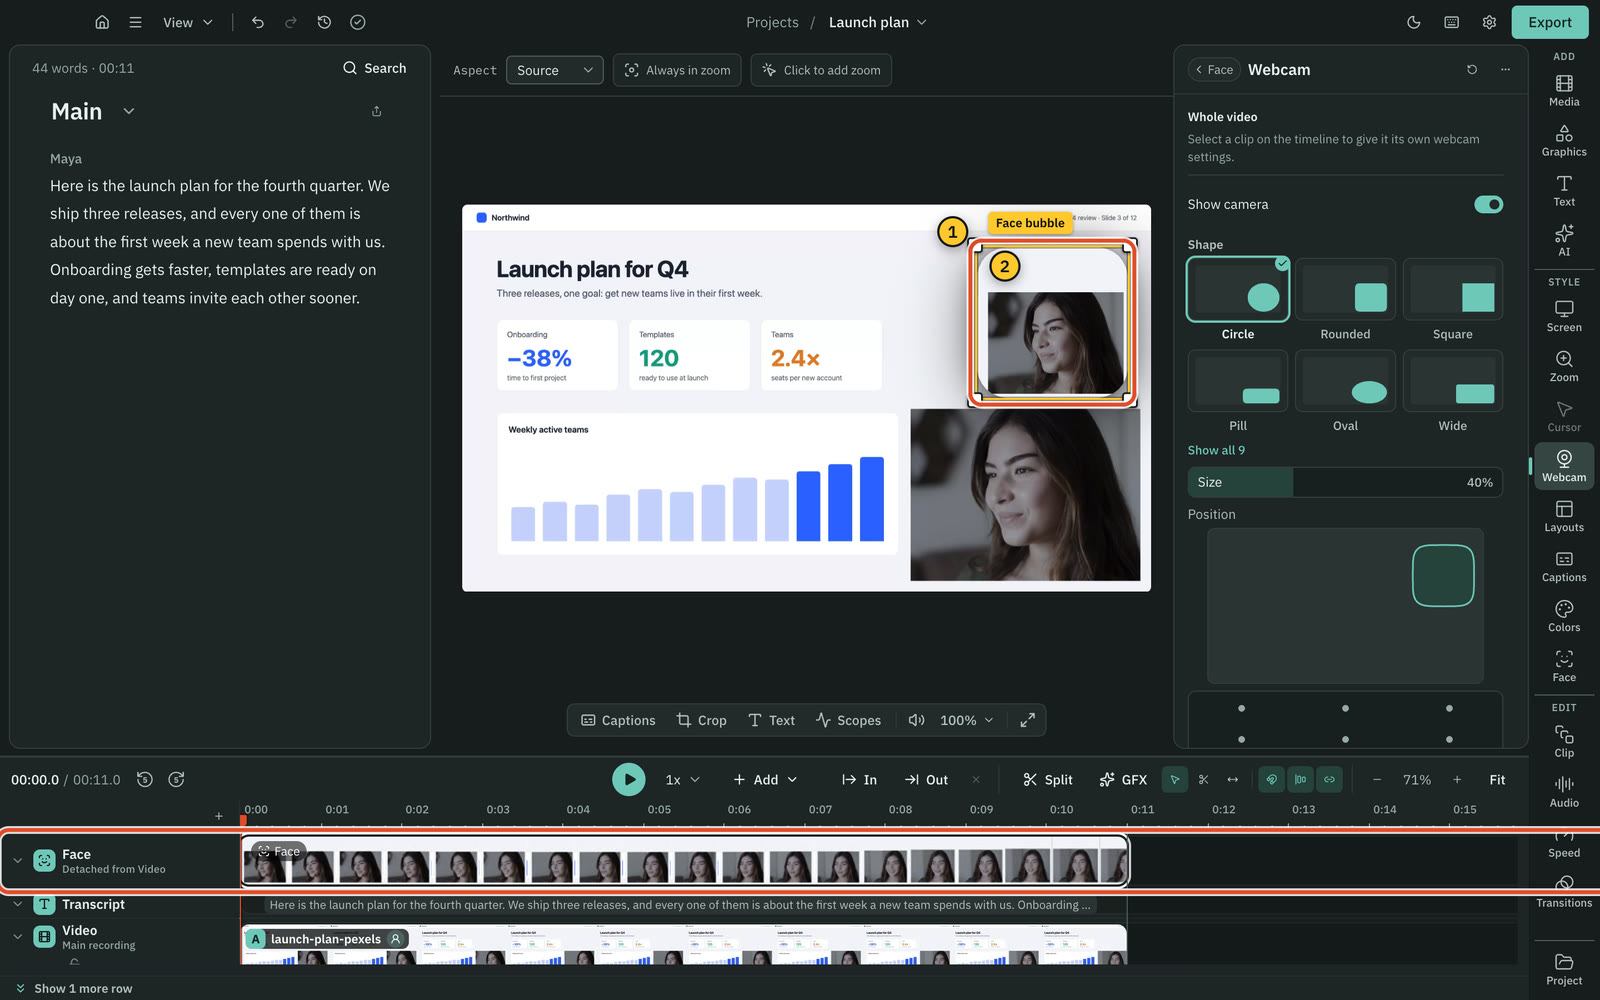Screen dimensions: 1600x1000
Task: Go back to the Face panel
Action: [x=1214, y=70]
